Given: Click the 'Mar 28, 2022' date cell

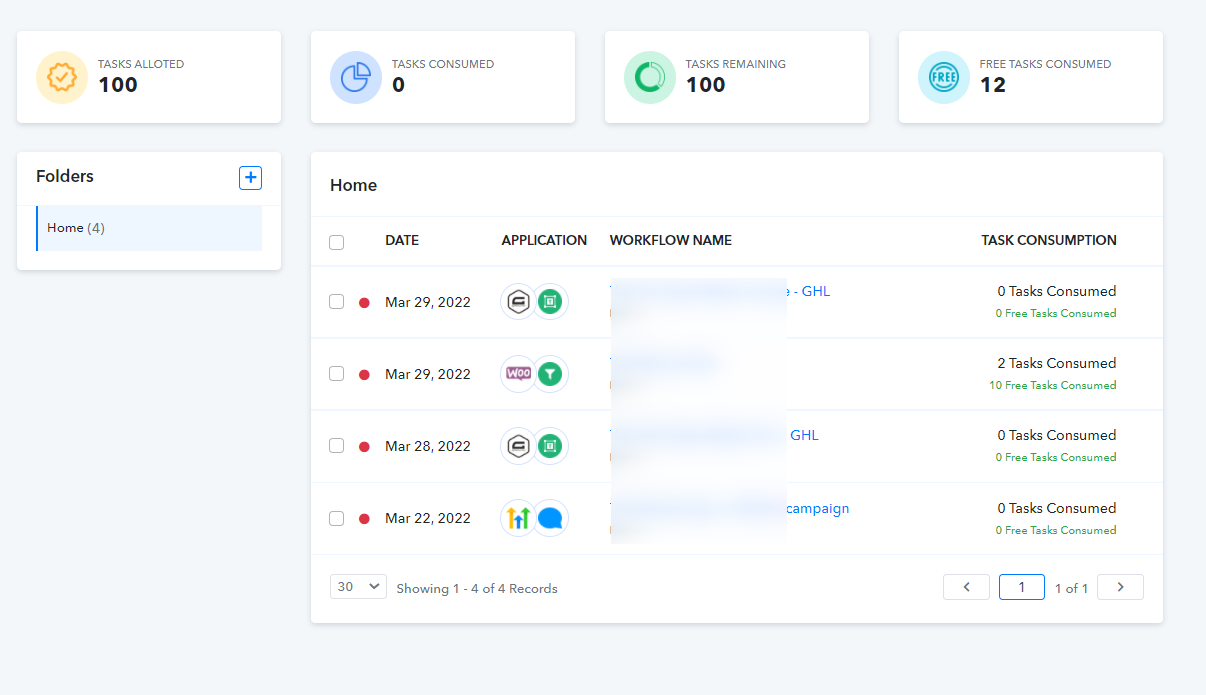Looking at the screenshot, I should (428, 446).
